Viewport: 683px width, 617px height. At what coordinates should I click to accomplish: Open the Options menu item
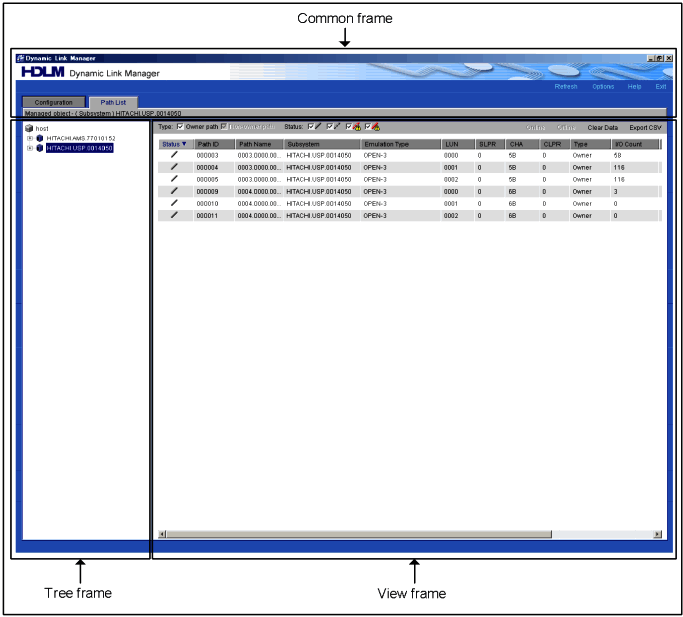pyautogui.click(x=603, y=86)
